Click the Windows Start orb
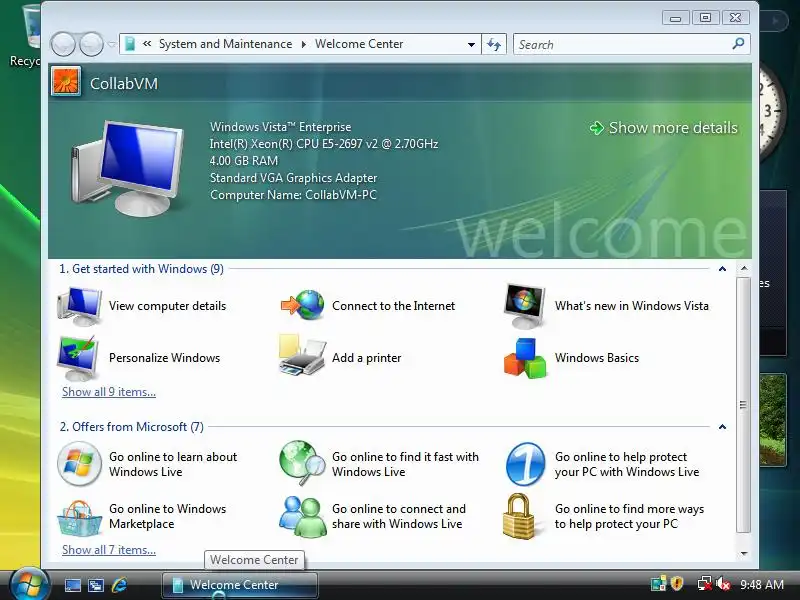Viewport: 800px width, 600px height. pos(29,585)
